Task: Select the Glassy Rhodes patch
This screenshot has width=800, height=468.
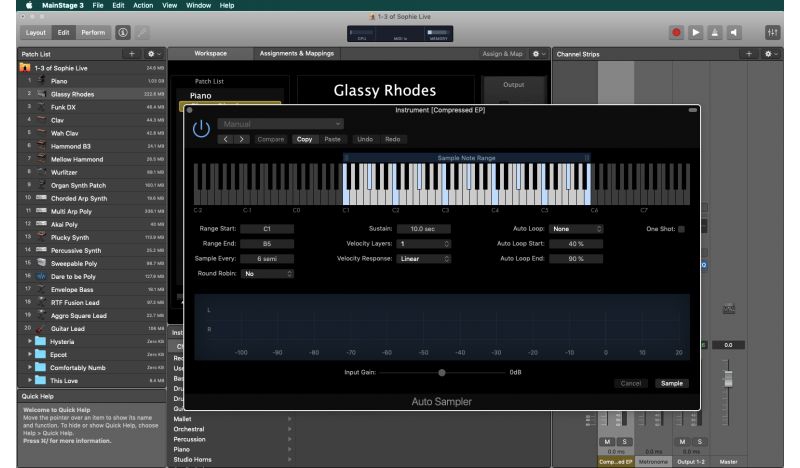Action: pyautogui.click(x=92, y=94)
